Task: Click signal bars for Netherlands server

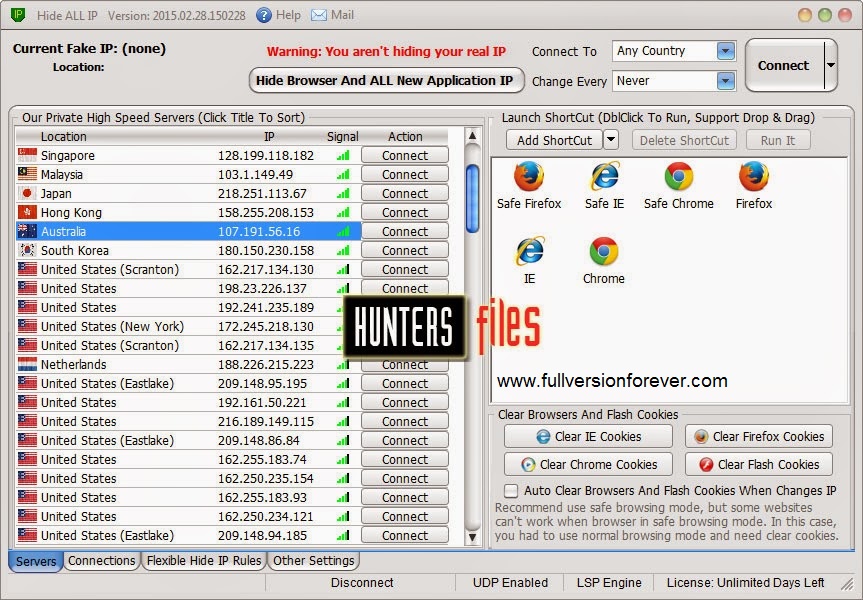Action: [x=343, y=365]
